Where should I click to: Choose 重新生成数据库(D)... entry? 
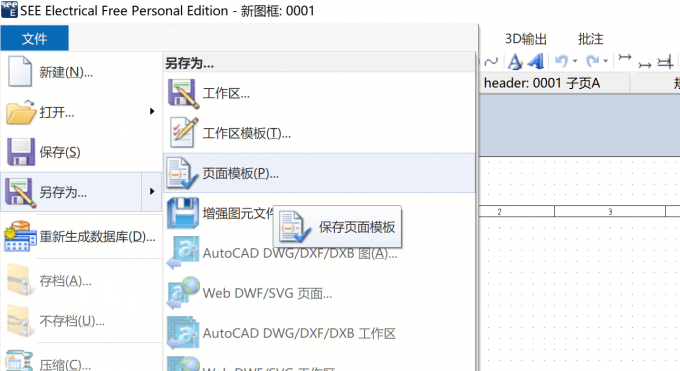pyautogui.click(x=97, y=236)
